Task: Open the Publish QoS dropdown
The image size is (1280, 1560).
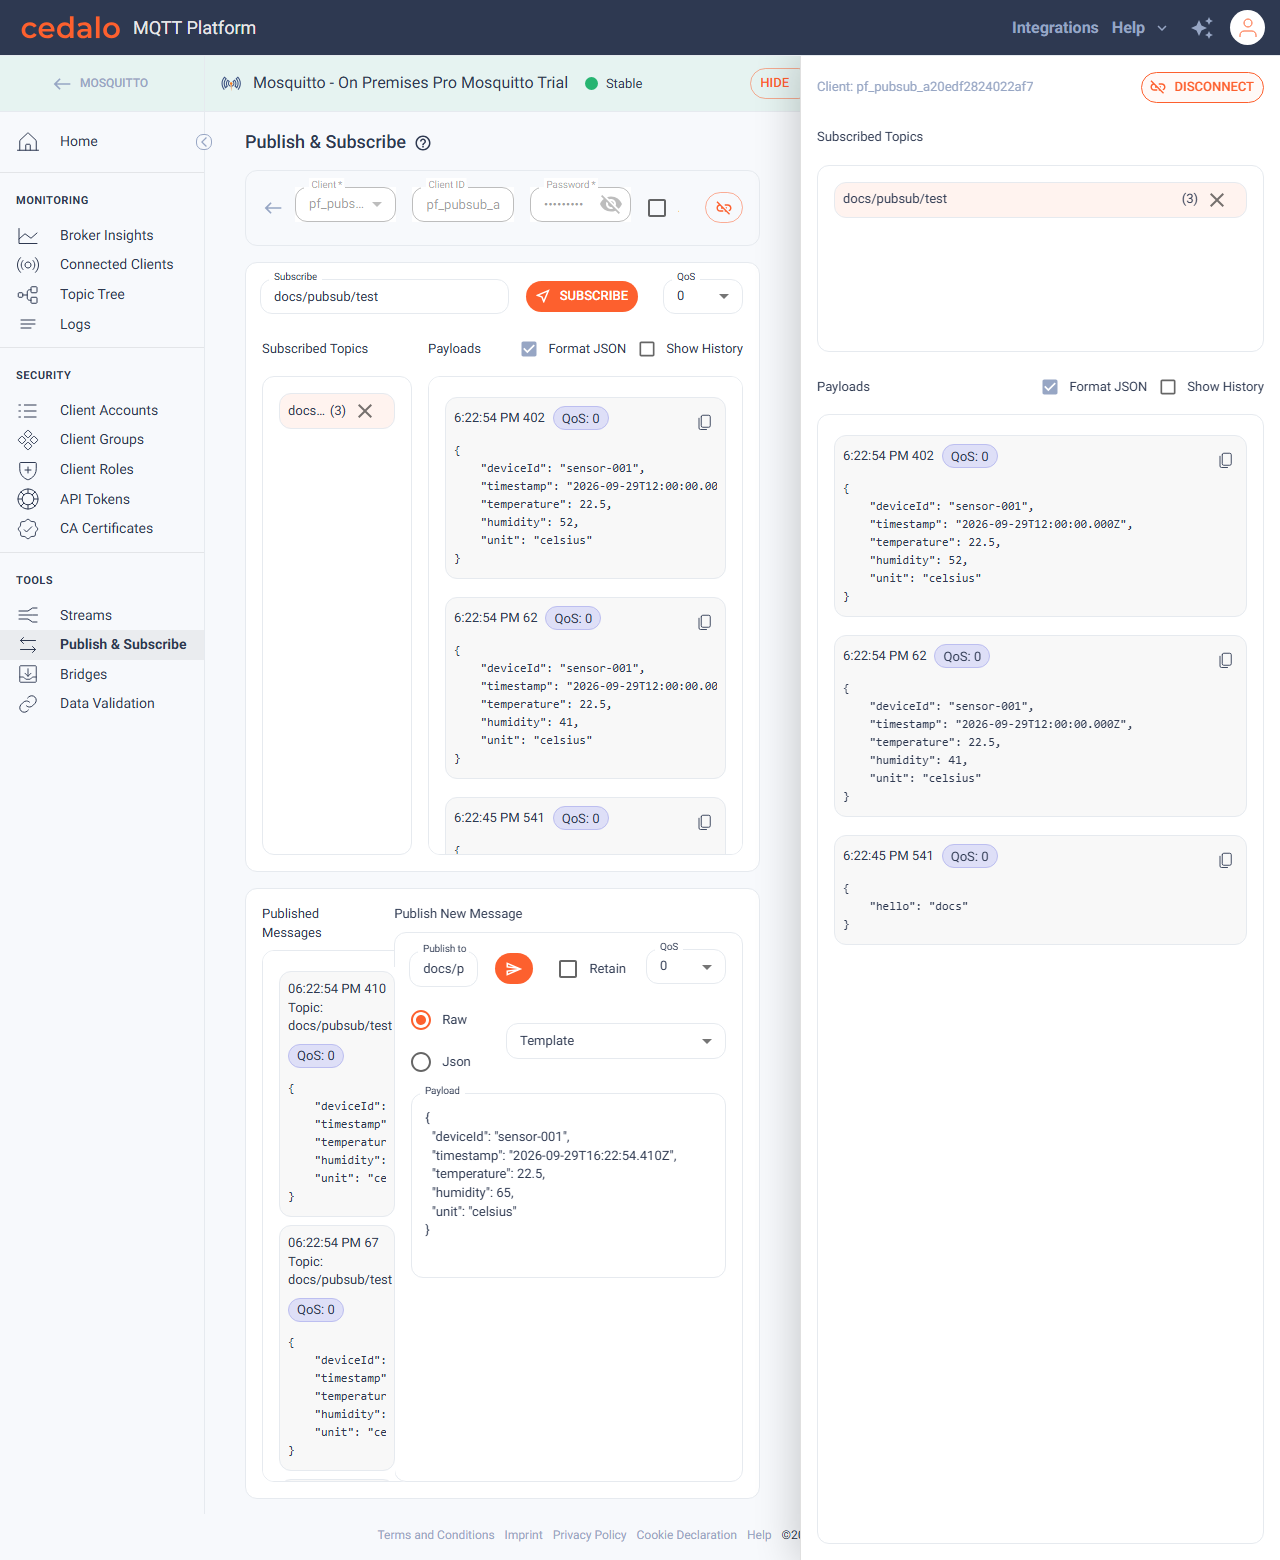Action: tap(685, 967)
